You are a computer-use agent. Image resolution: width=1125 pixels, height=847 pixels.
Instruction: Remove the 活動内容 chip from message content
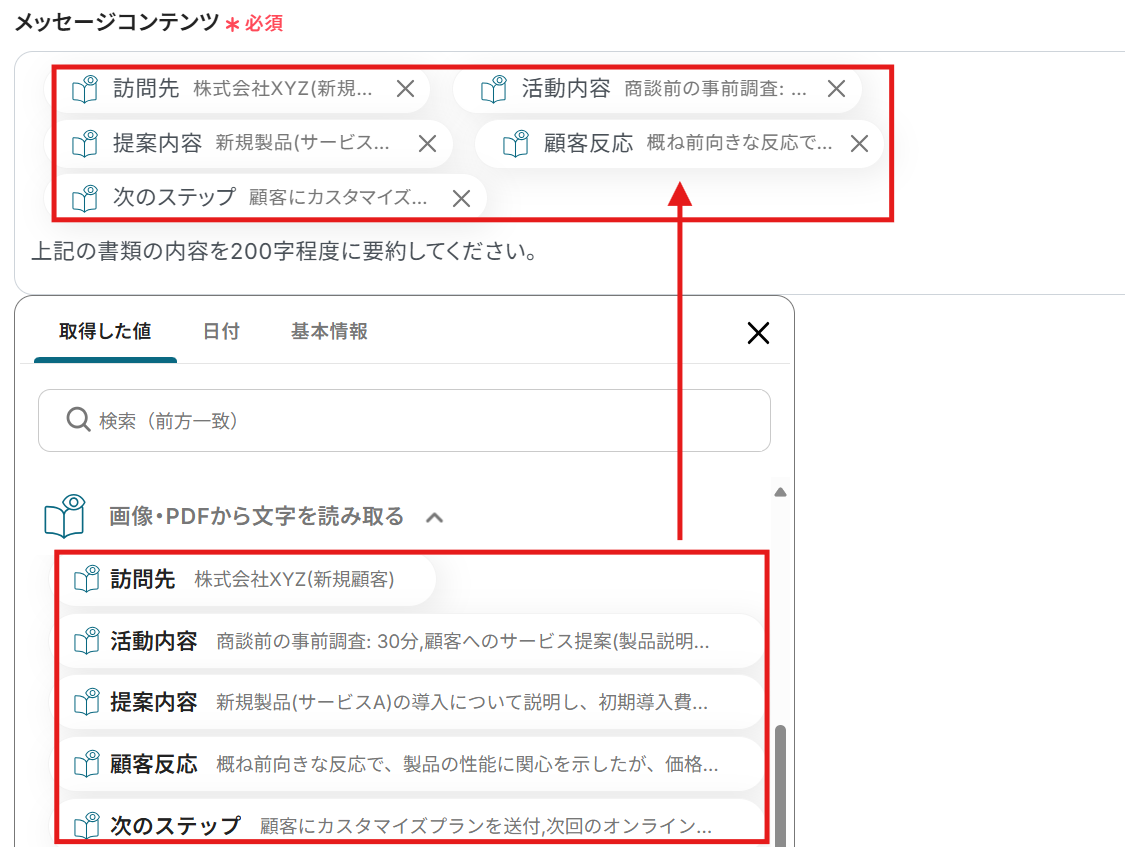coord(836,89)
